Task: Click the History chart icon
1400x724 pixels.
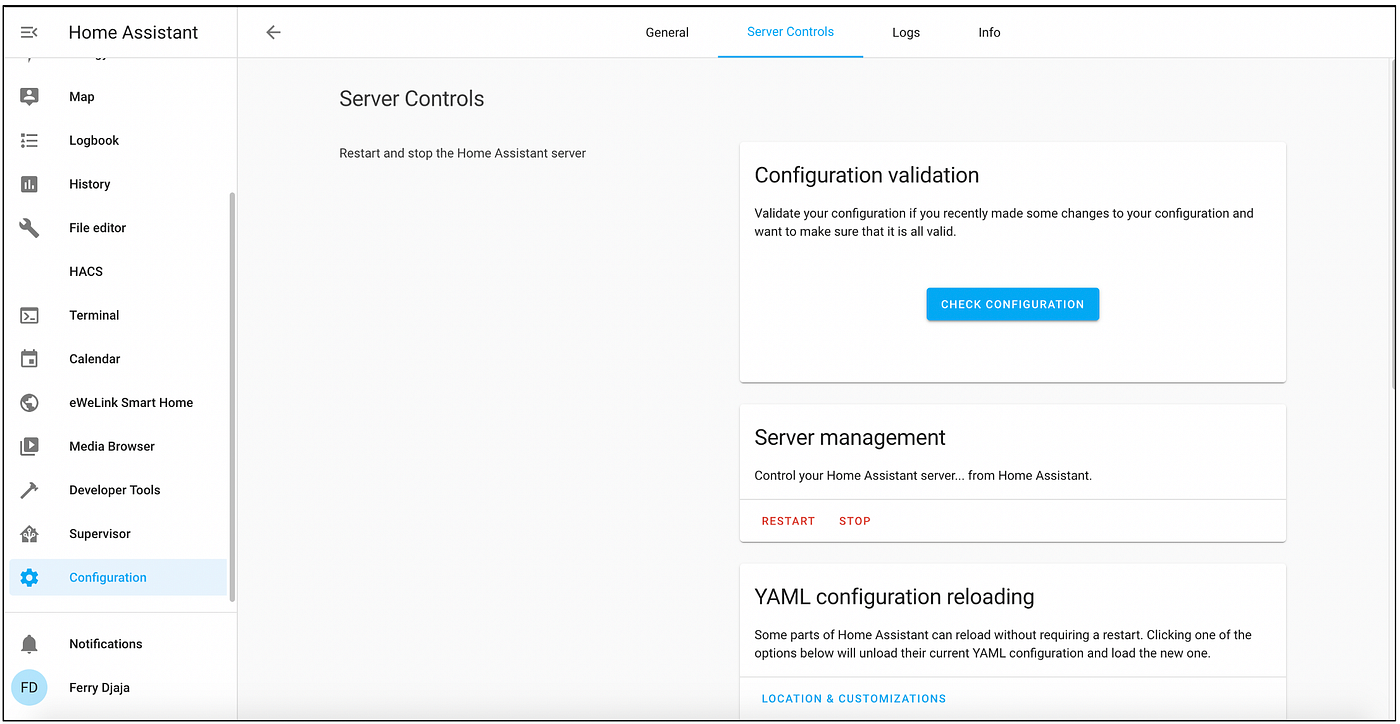Action: pos(29,184)
